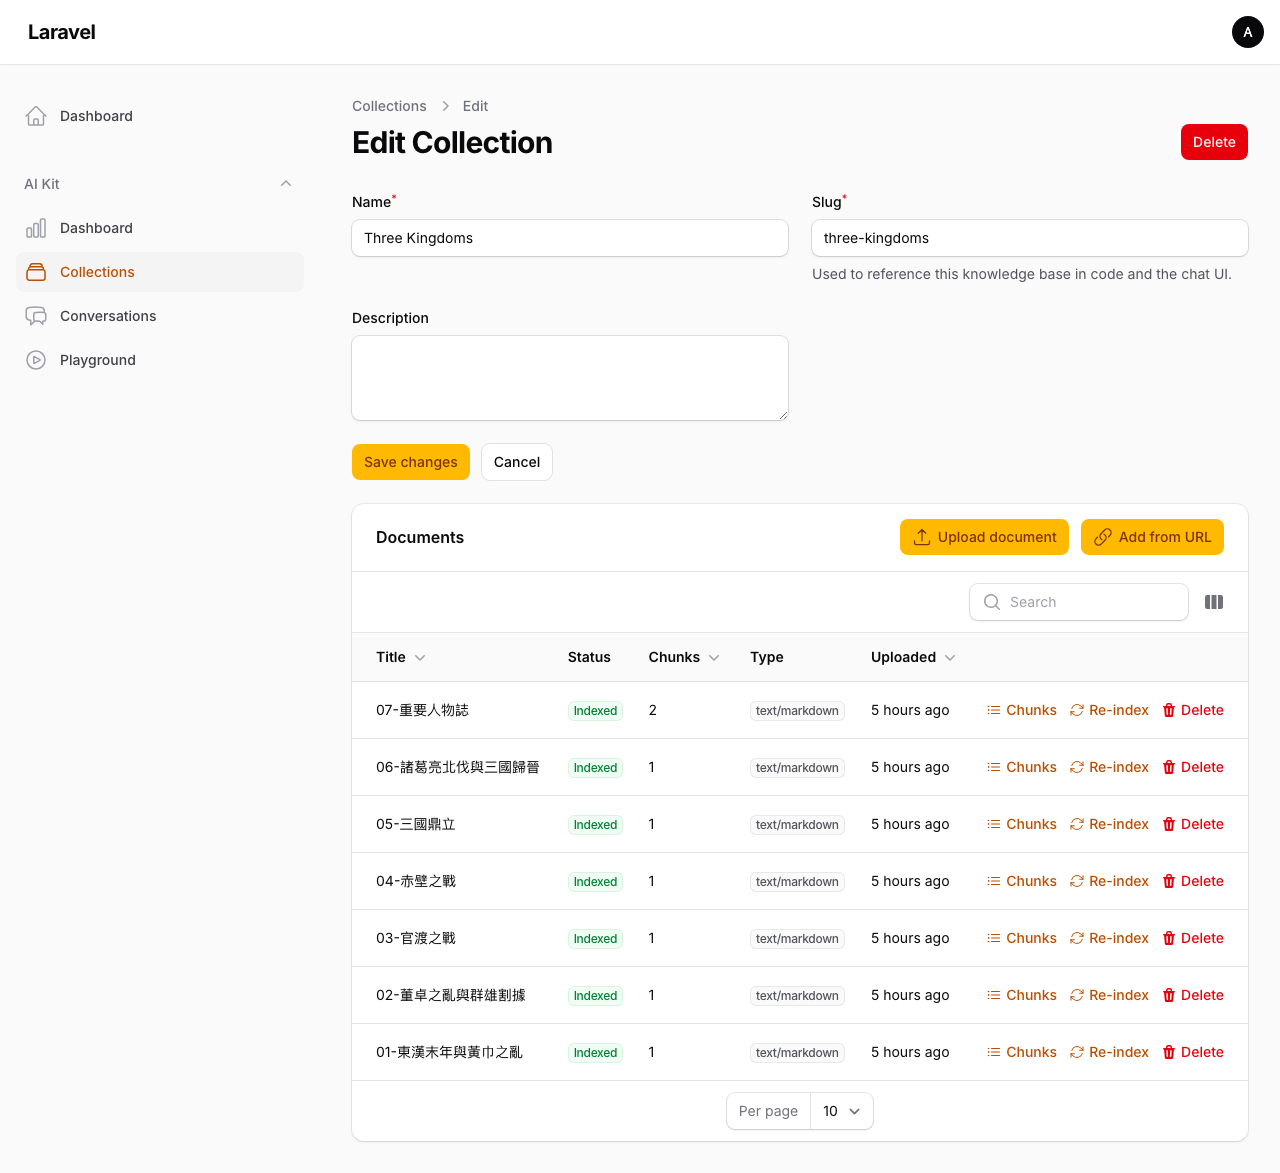The height and width of the screenshot is (1173, 1280).
Task: Click text/markdown type badge for 05-三國鼎立
Action: tap(797, 825)
